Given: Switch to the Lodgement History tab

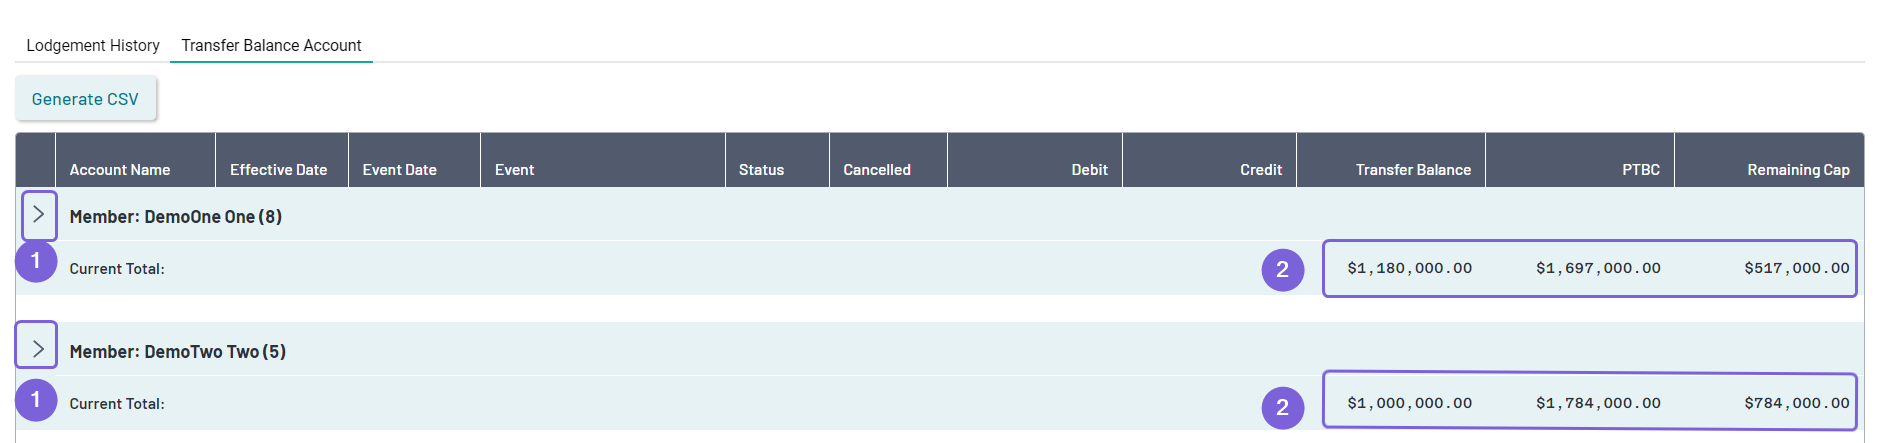Looking at the screenshot, I should [93, 45].
